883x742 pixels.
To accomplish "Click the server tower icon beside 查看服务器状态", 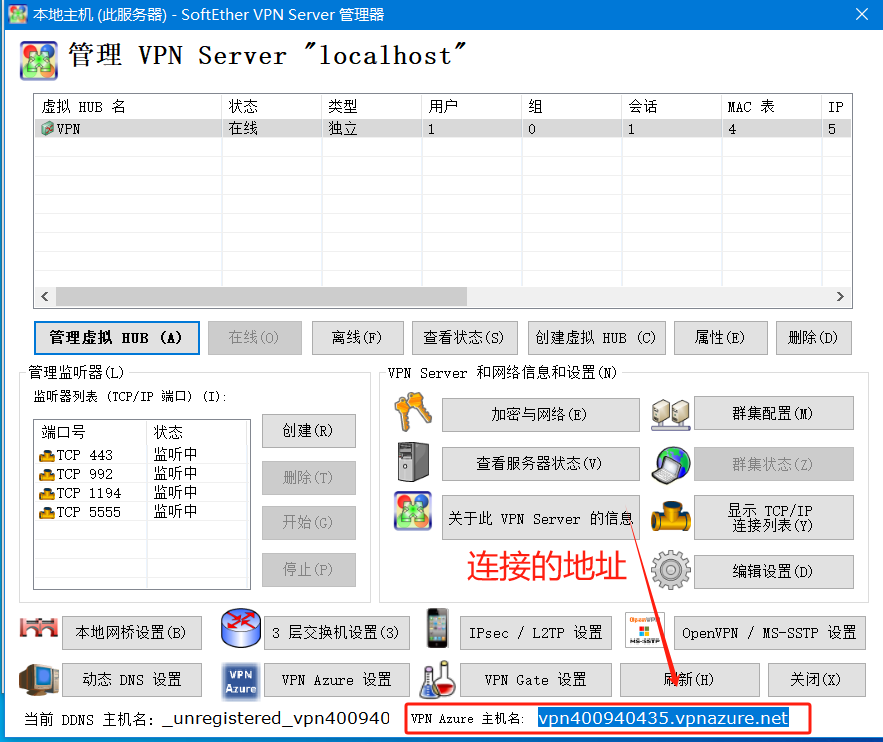I will pyautogui.click(x=413, y=462).
